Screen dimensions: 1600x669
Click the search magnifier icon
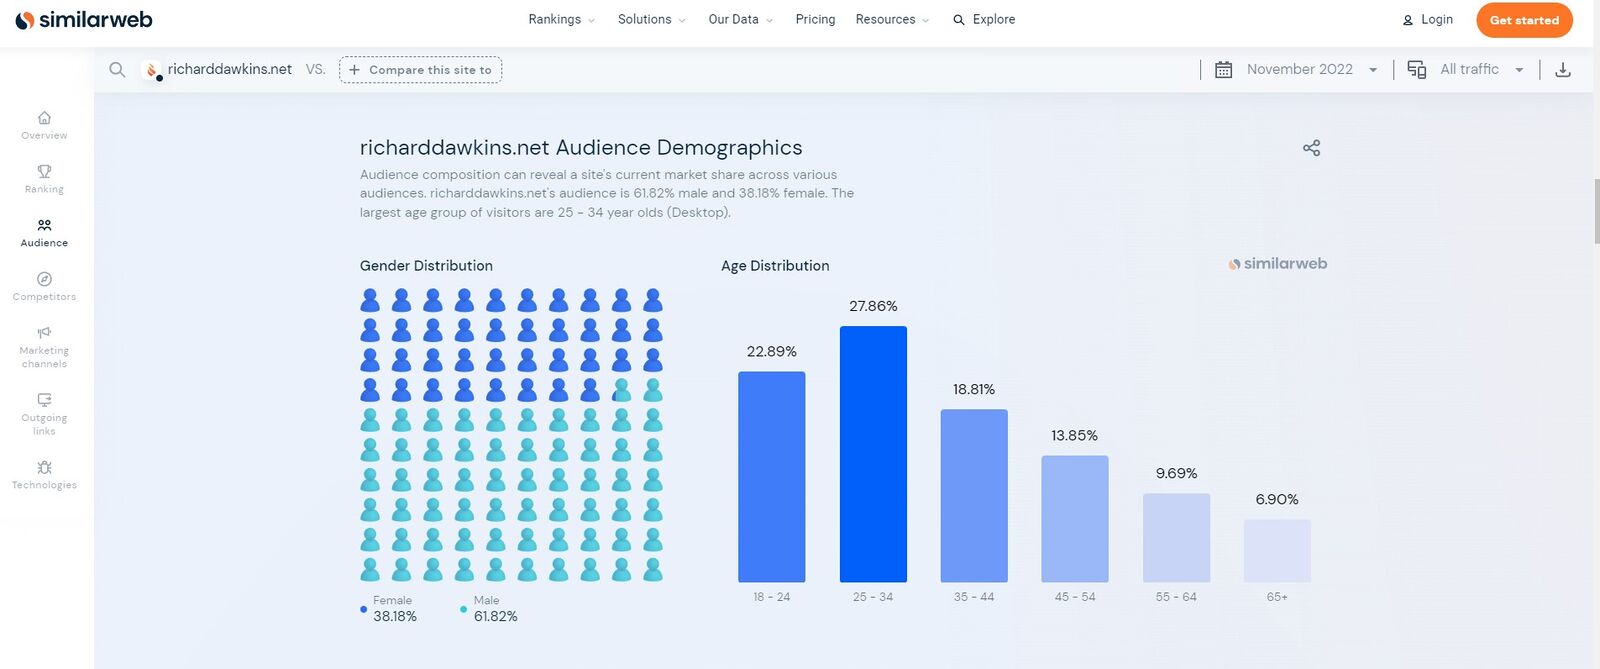pyautogui.click(x=117, y=70)
